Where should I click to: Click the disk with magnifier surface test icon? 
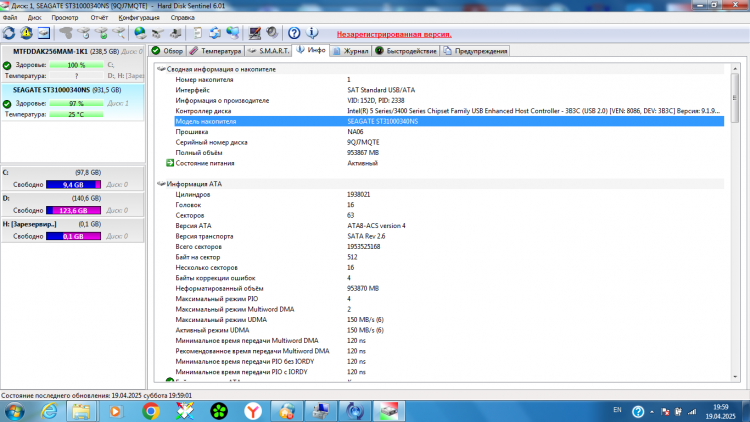pyautogui.click(x=119, y=33)
